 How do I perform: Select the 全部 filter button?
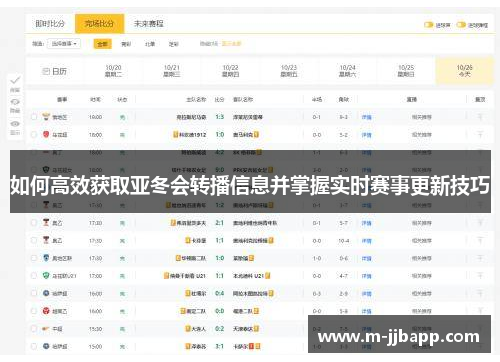click(x=102, y=44)
